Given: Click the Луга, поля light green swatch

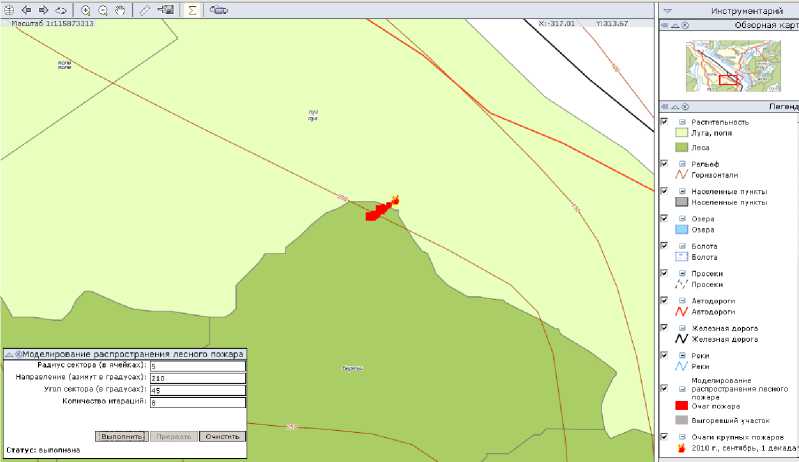Looking at the screenshot, I should pos(681,133).
